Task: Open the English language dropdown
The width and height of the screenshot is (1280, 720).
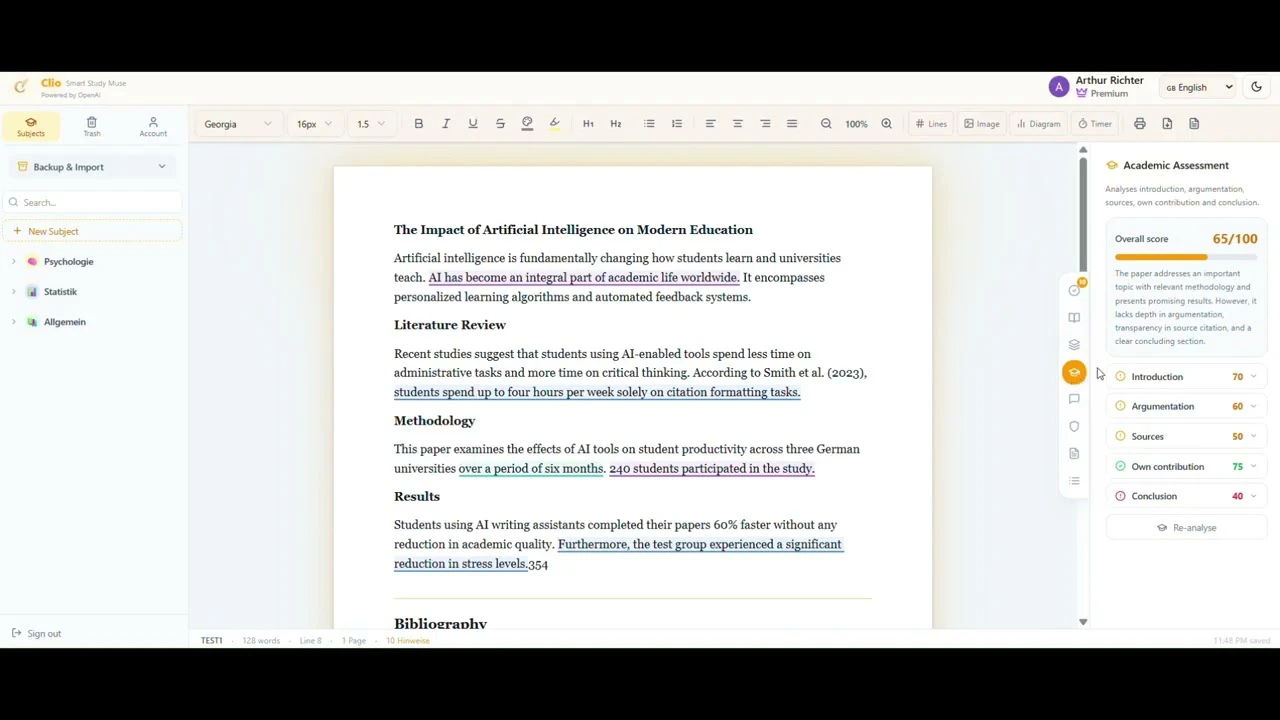Action: coord(1199,87)
